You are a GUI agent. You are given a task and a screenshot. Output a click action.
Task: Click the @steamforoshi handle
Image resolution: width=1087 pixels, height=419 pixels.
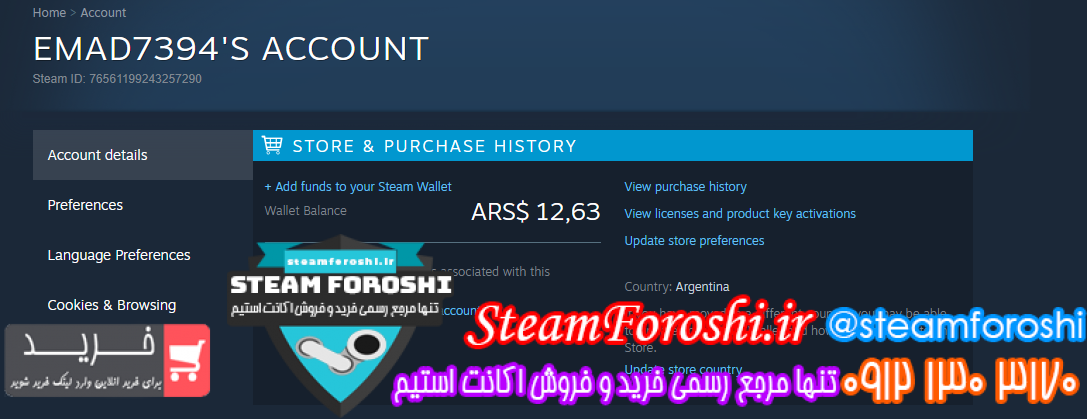[x=955, y=326]
